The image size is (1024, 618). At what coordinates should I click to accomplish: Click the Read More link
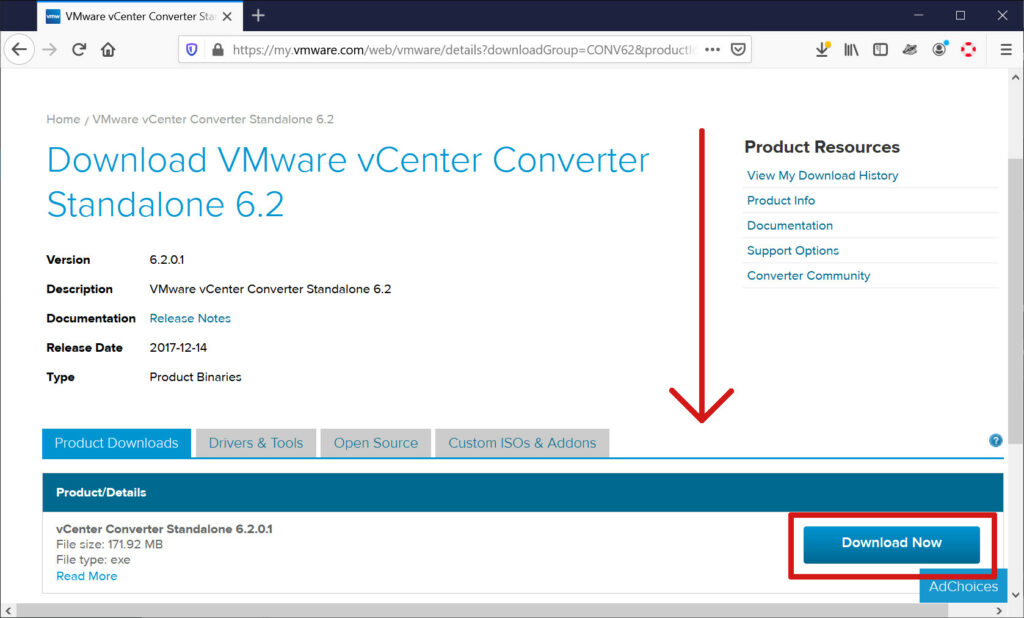click(87, 576)
